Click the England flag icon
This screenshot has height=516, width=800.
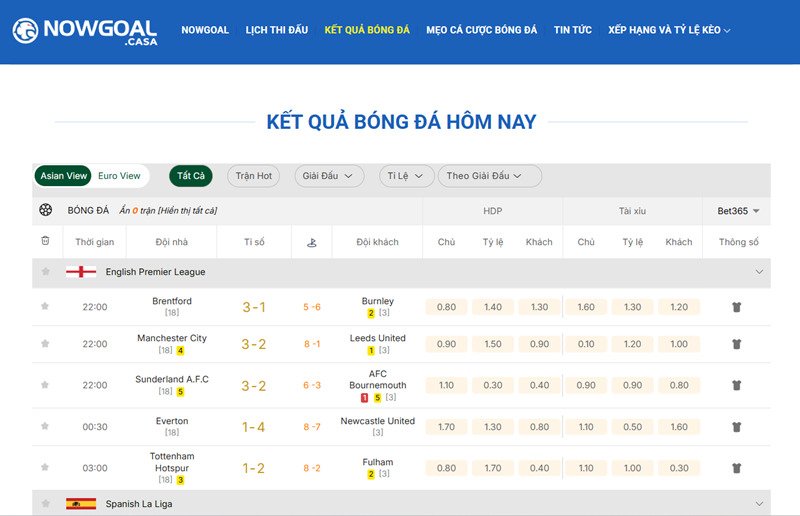(81, 272)
